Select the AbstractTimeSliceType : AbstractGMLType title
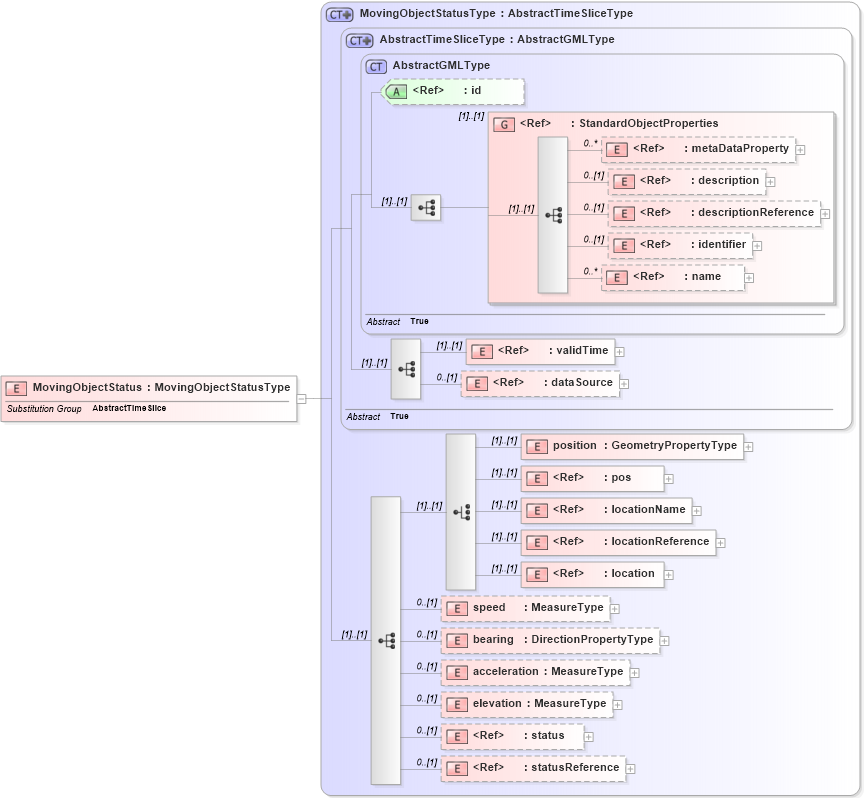 [496, 39]
